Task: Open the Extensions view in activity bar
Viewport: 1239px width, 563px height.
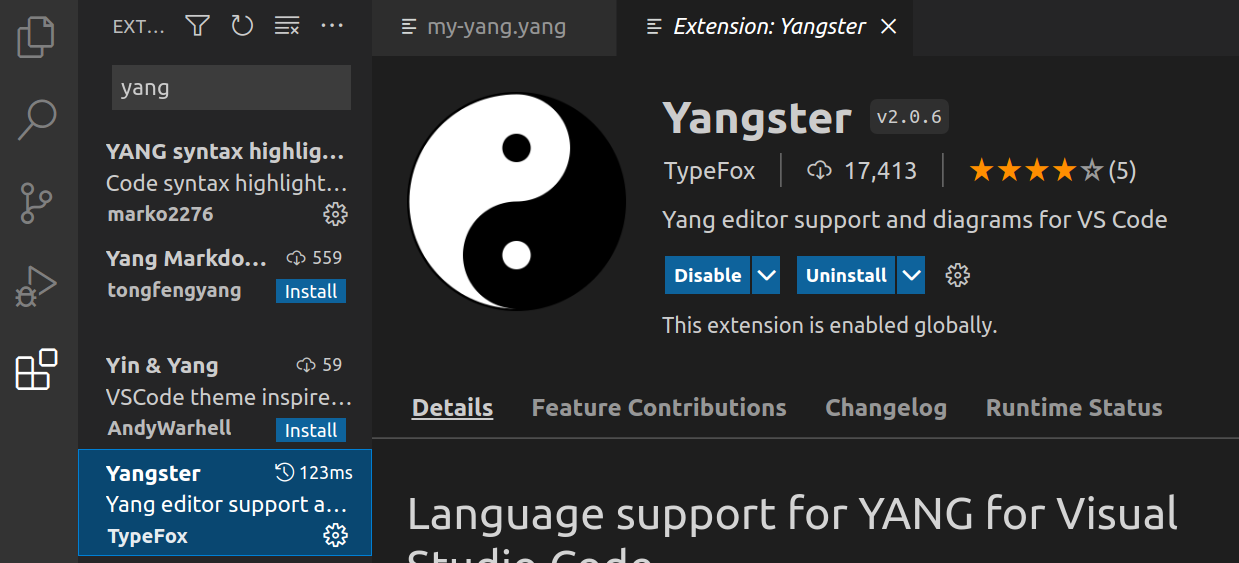Action: click(x=37, y=370)
